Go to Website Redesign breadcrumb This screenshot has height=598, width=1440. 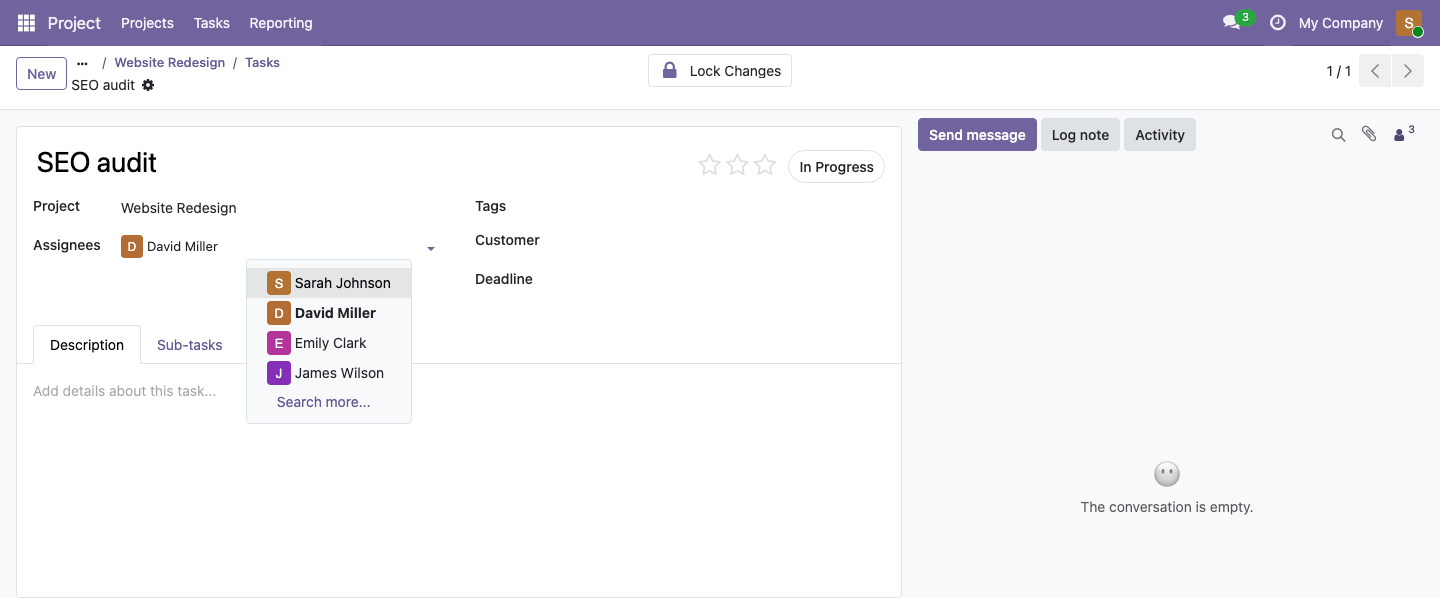170,62
